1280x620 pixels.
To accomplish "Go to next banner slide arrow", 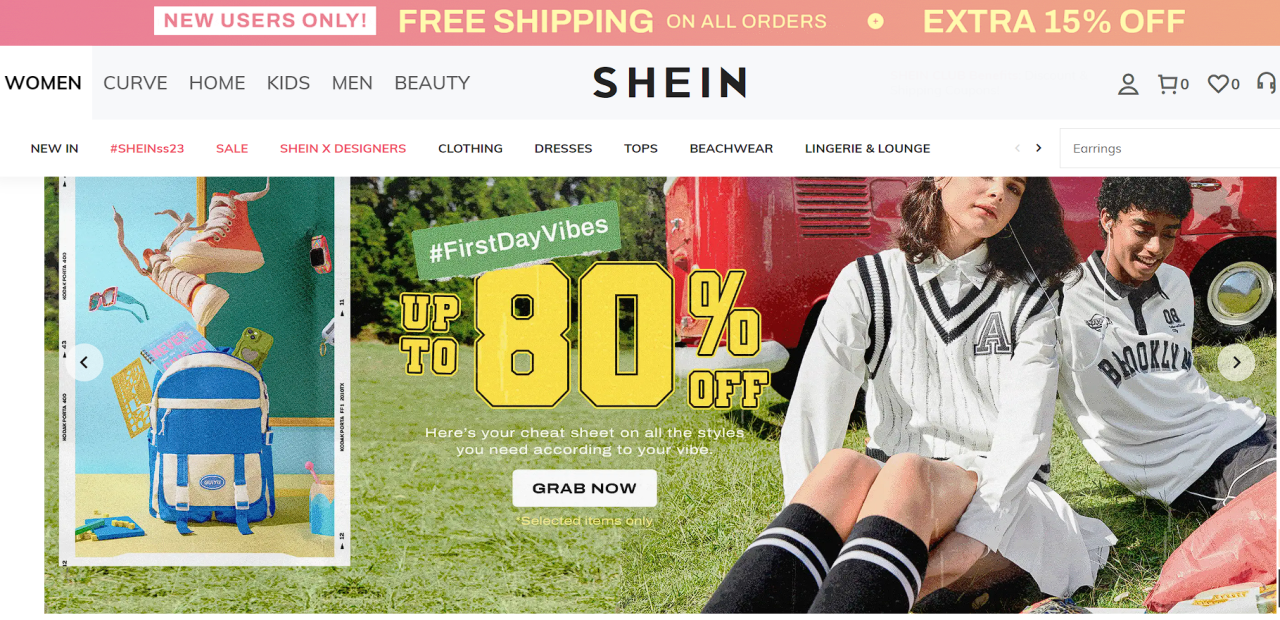I will tap(1236, 362).
